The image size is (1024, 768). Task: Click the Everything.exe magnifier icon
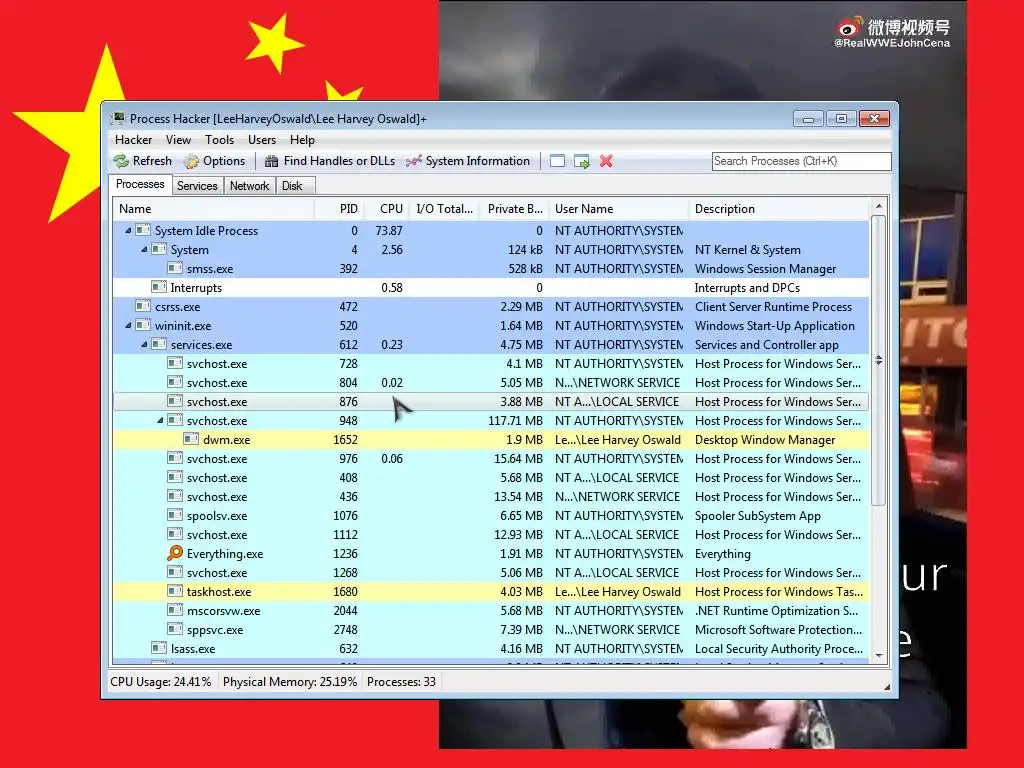click(174, 553)
